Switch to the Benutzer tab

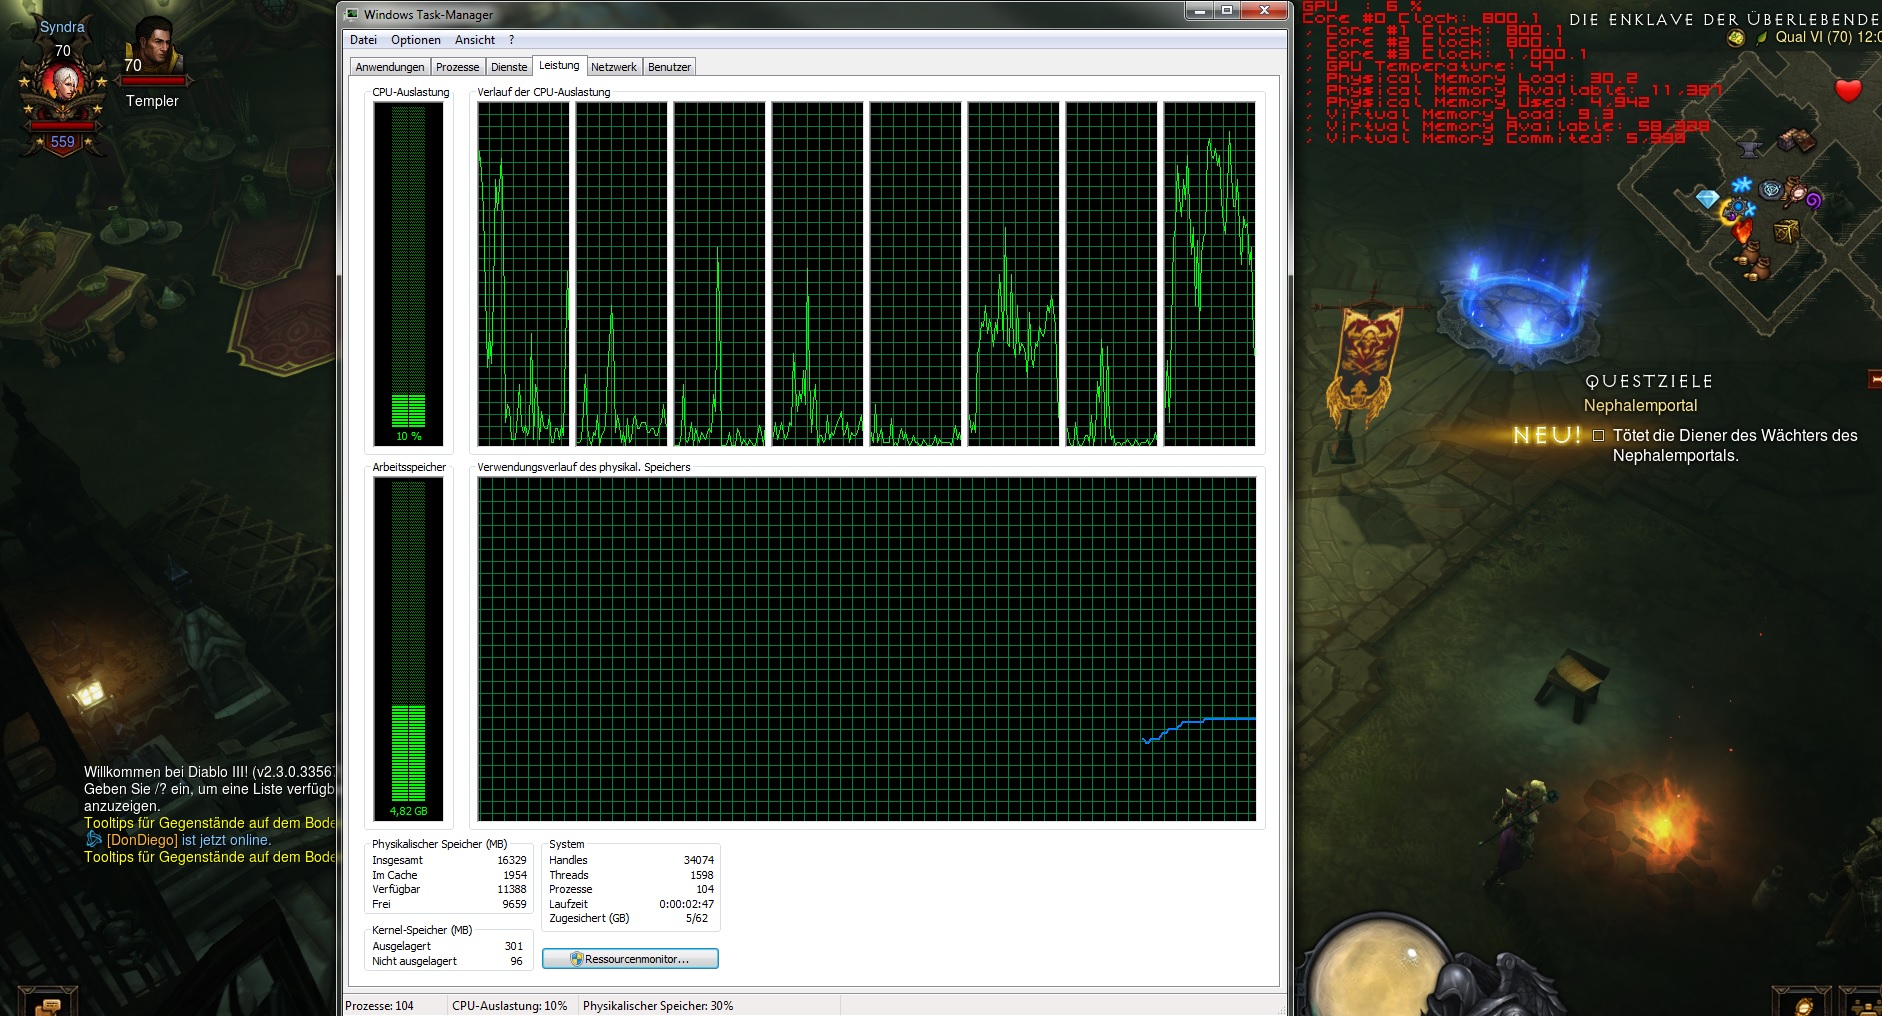(669, 67)
